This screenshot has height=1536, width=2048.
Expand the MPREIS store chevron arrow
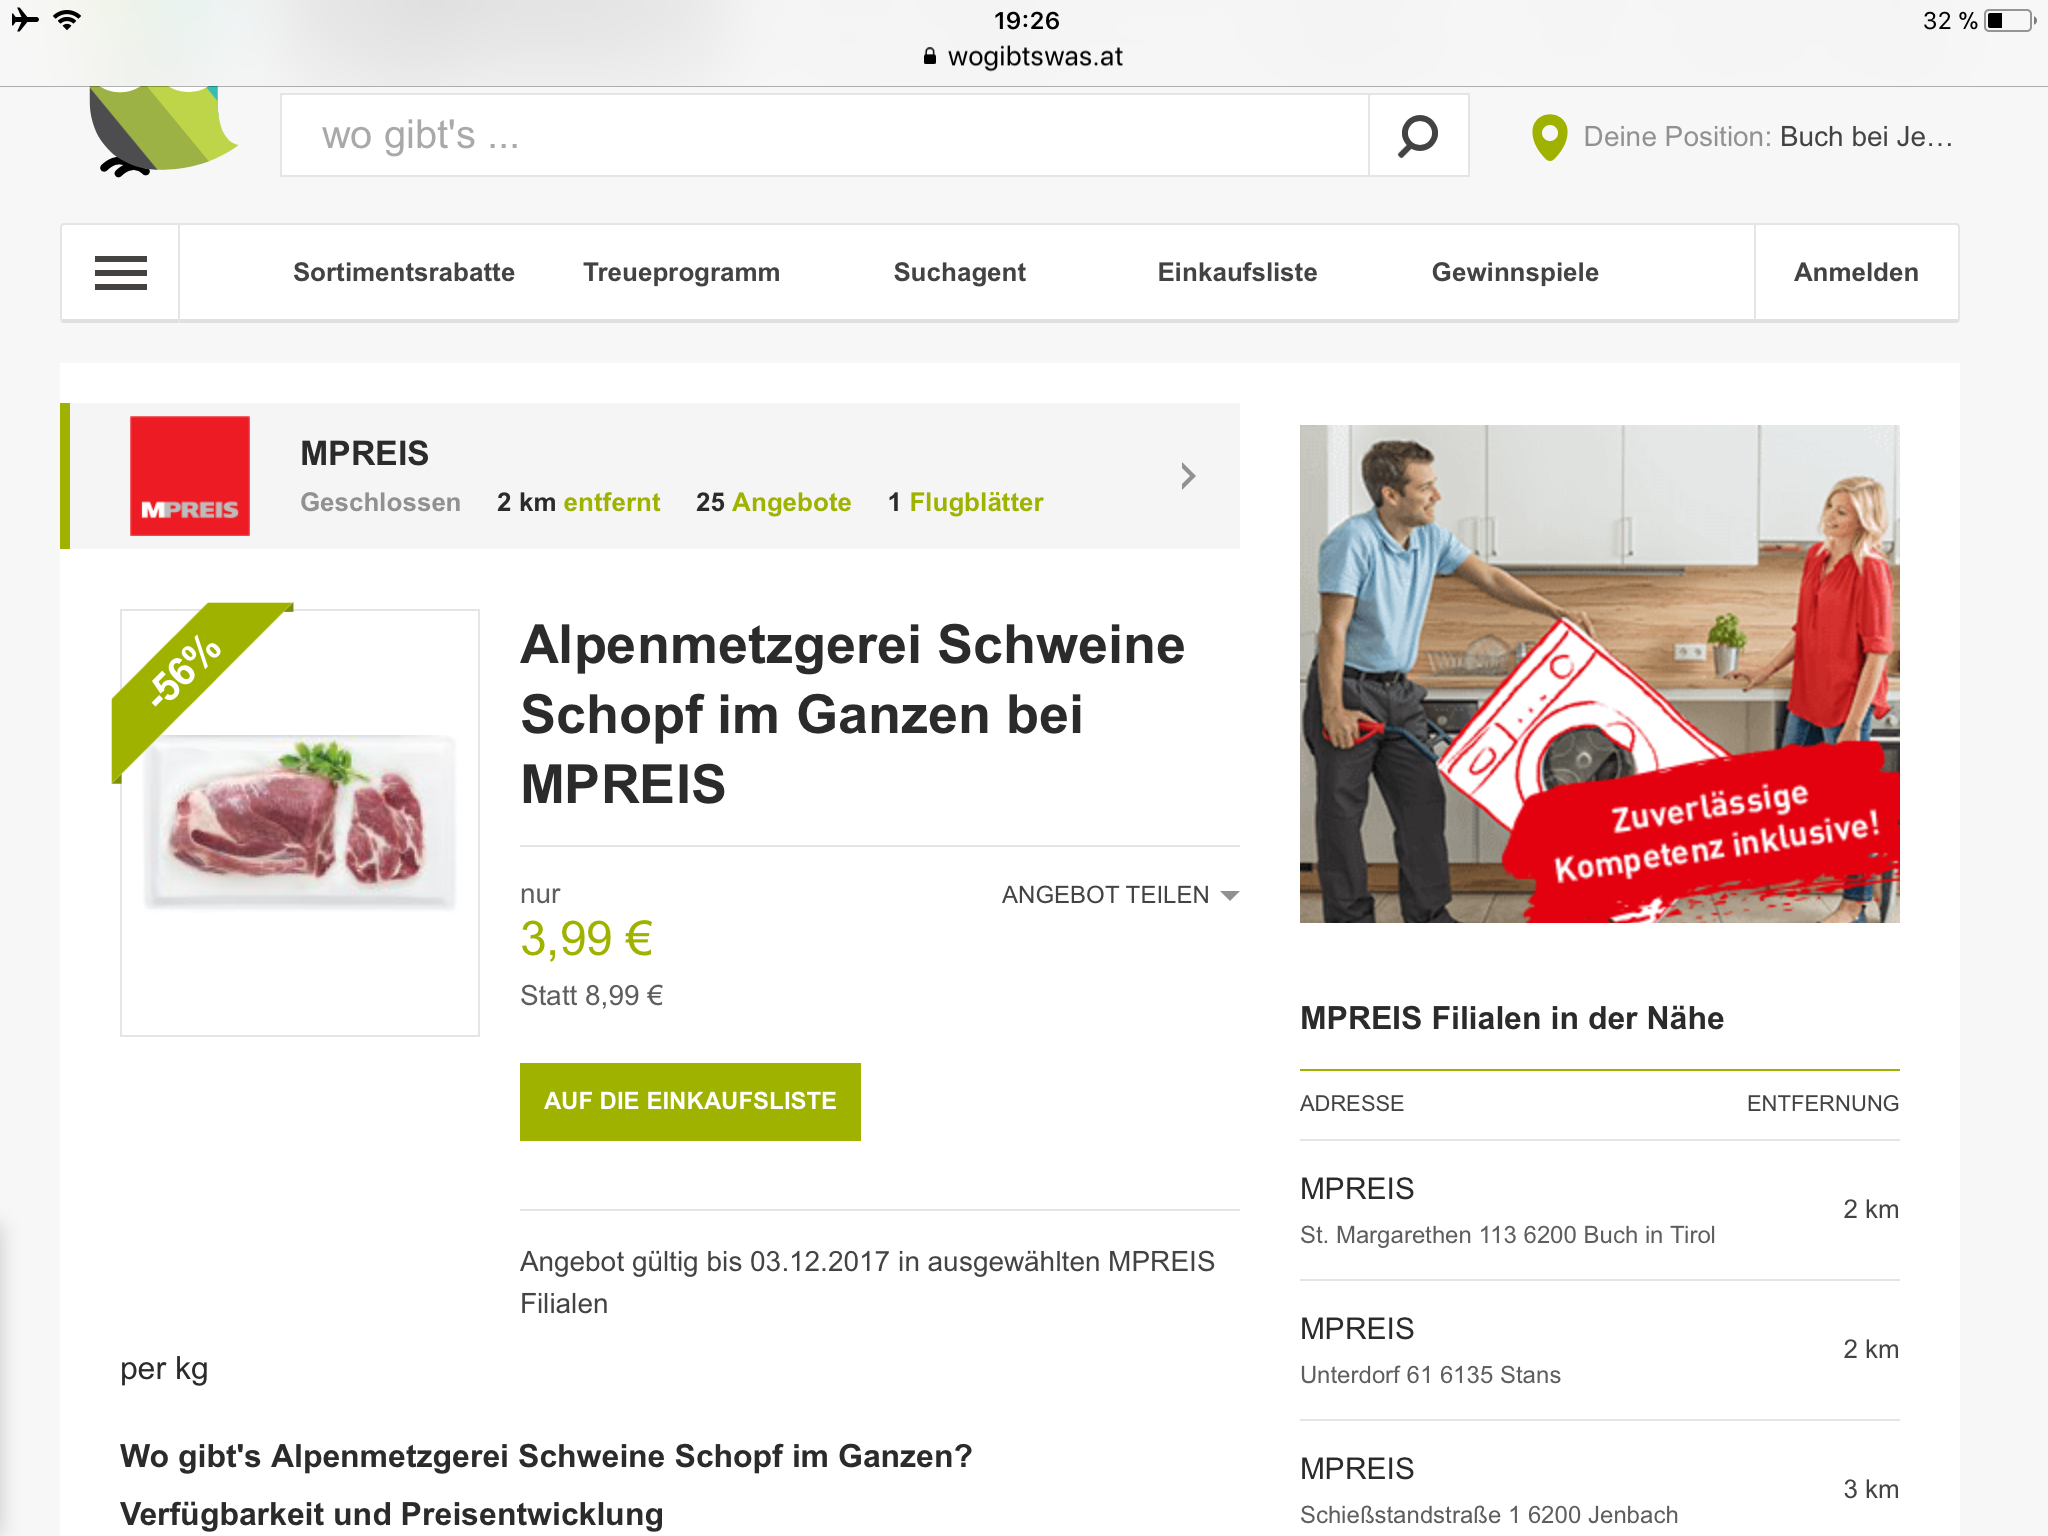(1188, 476)
